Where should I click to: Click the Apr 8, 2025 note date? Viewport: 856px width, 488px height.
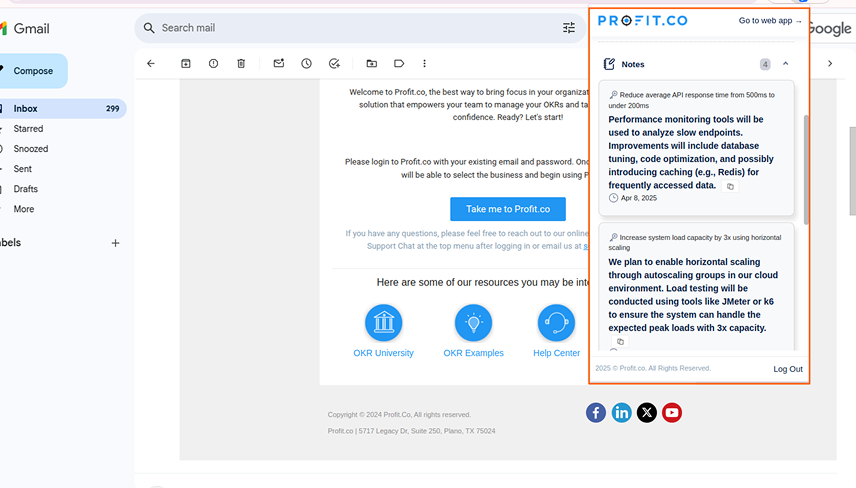[638, 198]
